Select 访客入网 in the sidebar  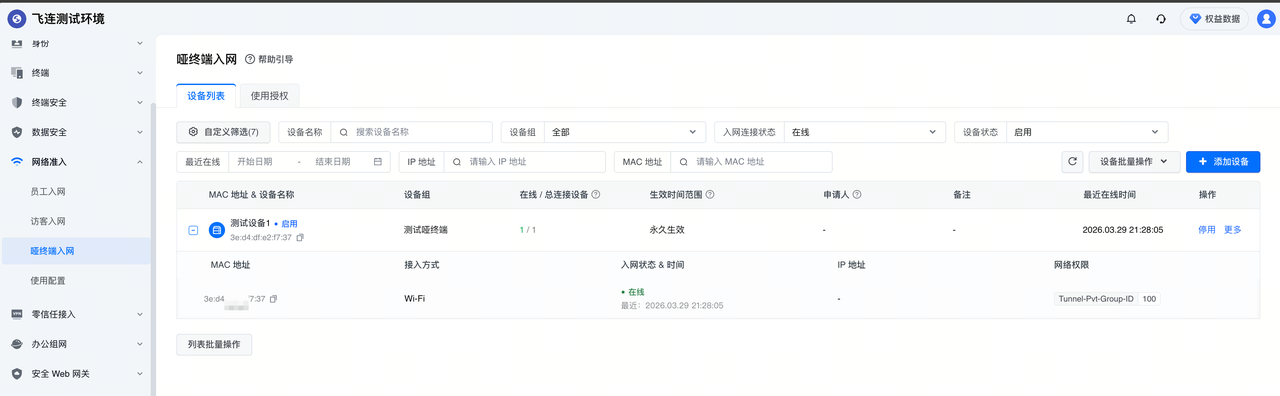point(48,221)
